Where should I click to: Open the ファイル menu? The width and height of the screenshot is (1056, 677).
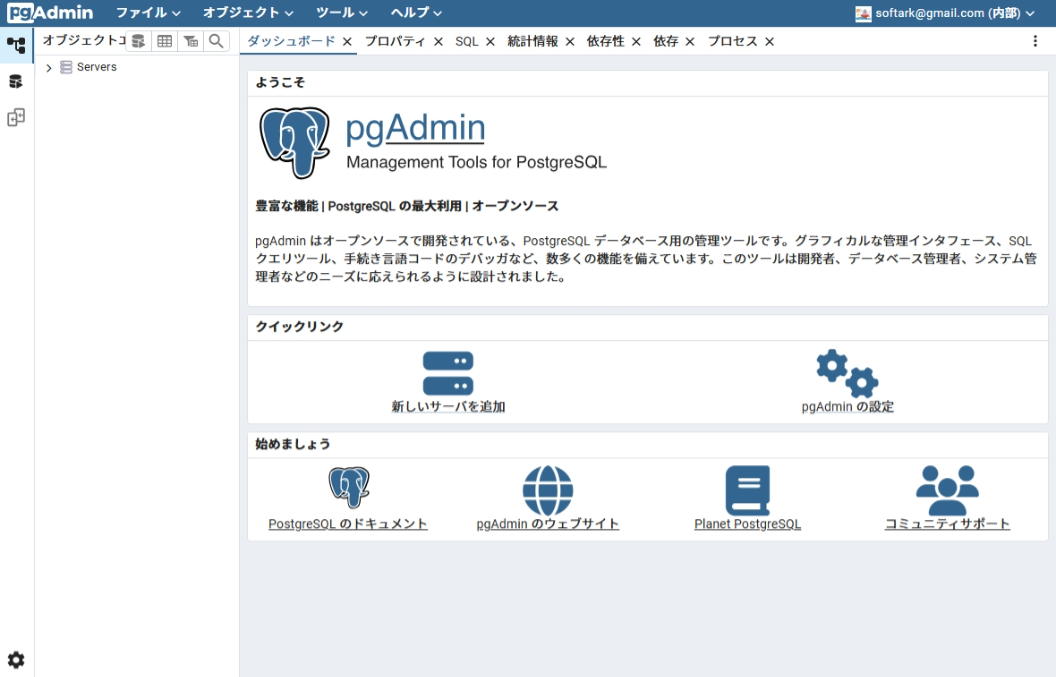148,13
